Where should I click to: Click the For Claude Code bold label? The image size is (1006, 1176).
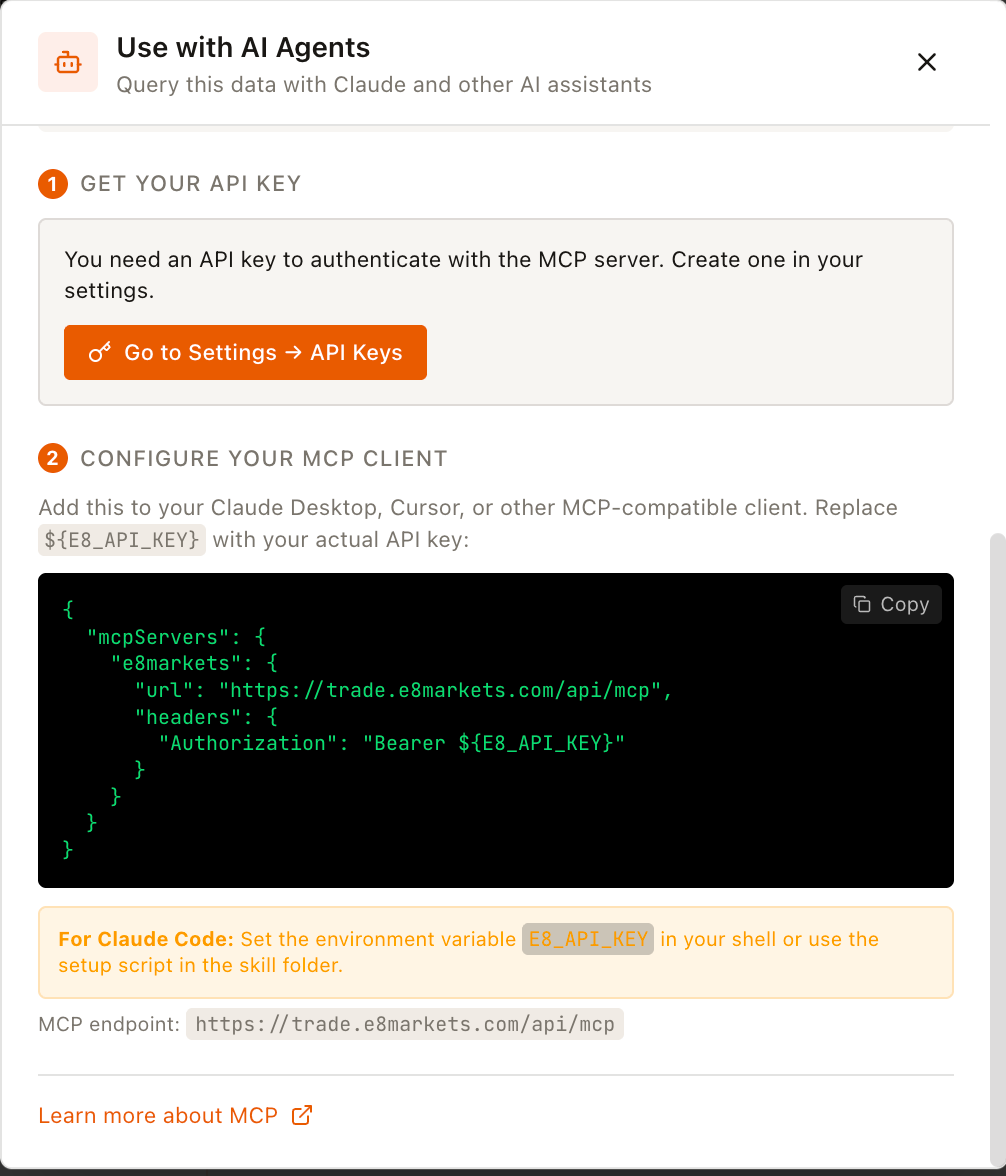[x=146, y=939]
